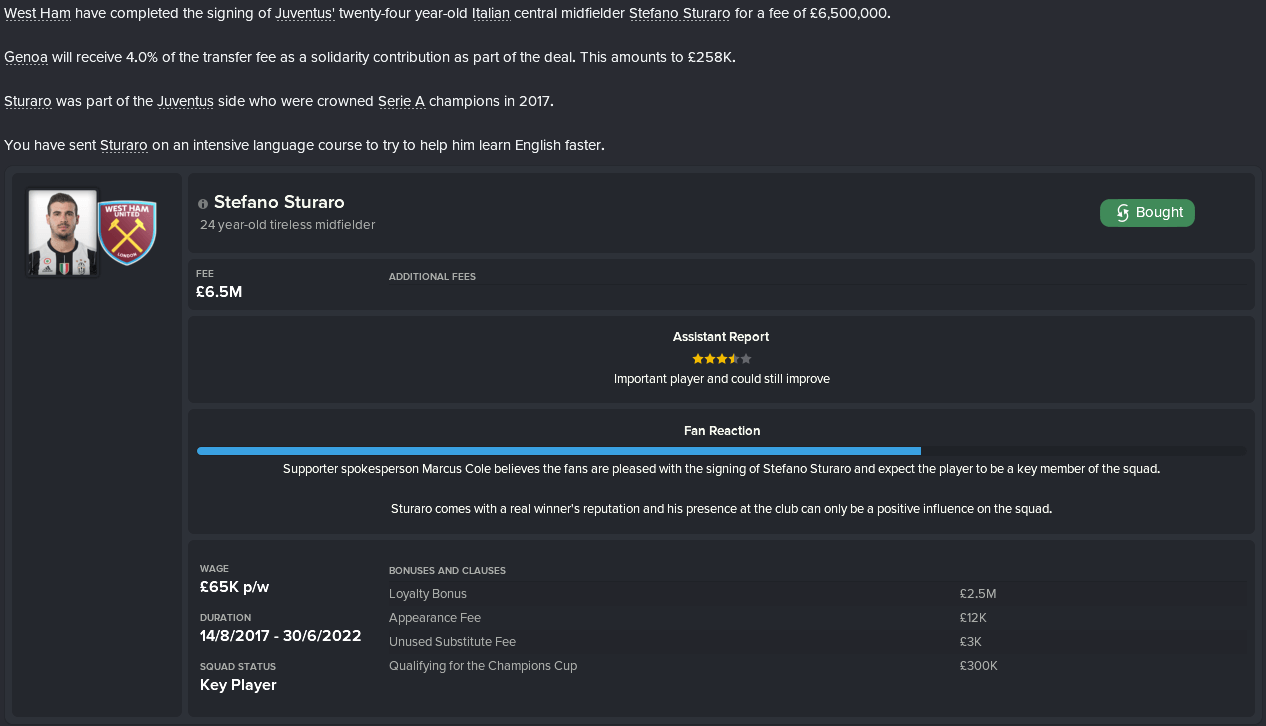Viewport: 1266px width, 726px height.
Task: Click the Sturaro link in language course sentence
Action: [x=124, y=145]
